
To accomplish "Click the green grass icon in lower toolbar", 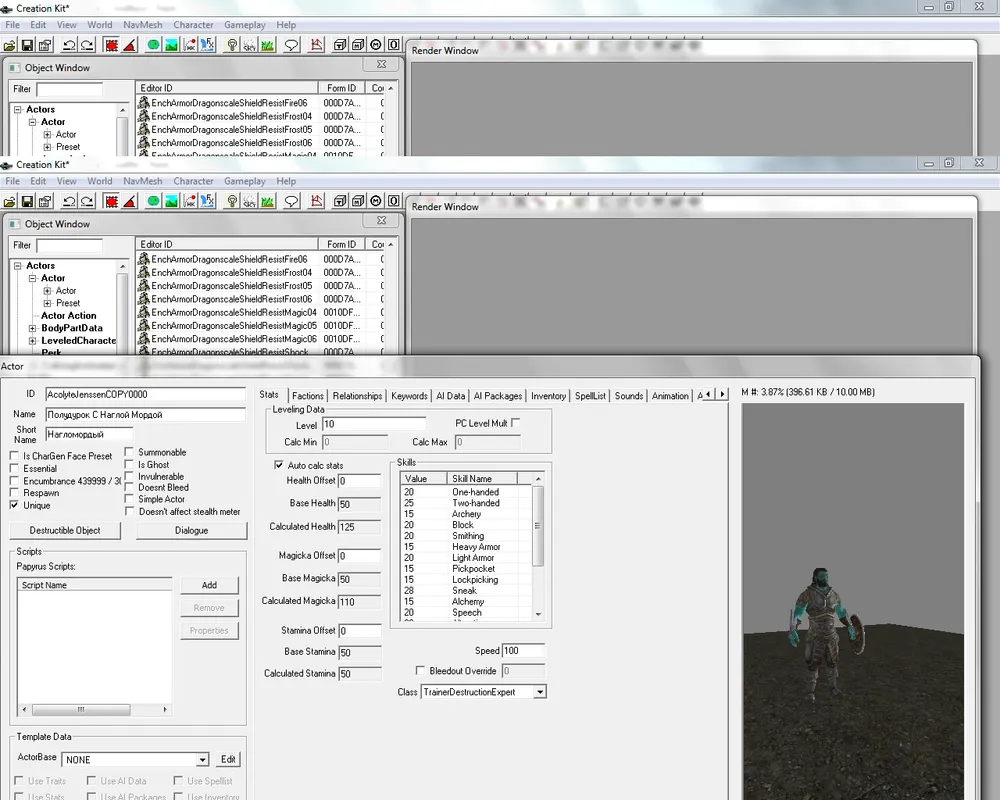I will click(268, 201).
